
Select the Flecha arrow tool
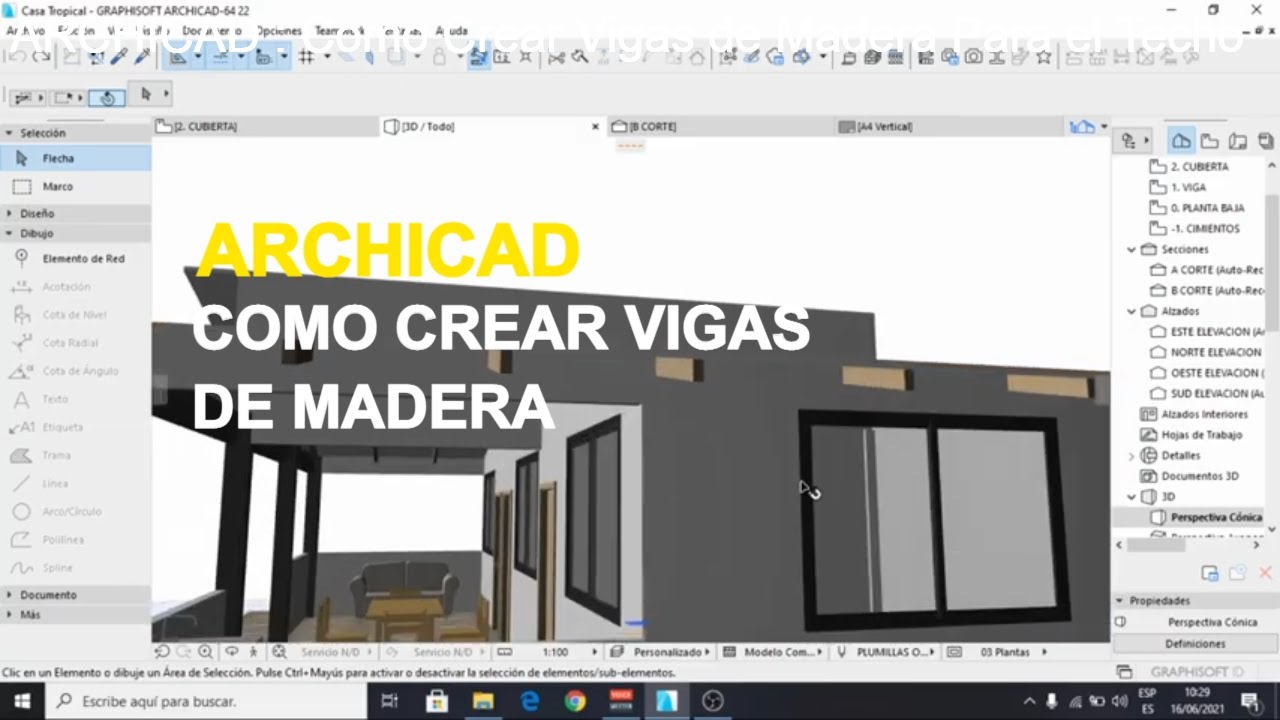pos(75,158)
